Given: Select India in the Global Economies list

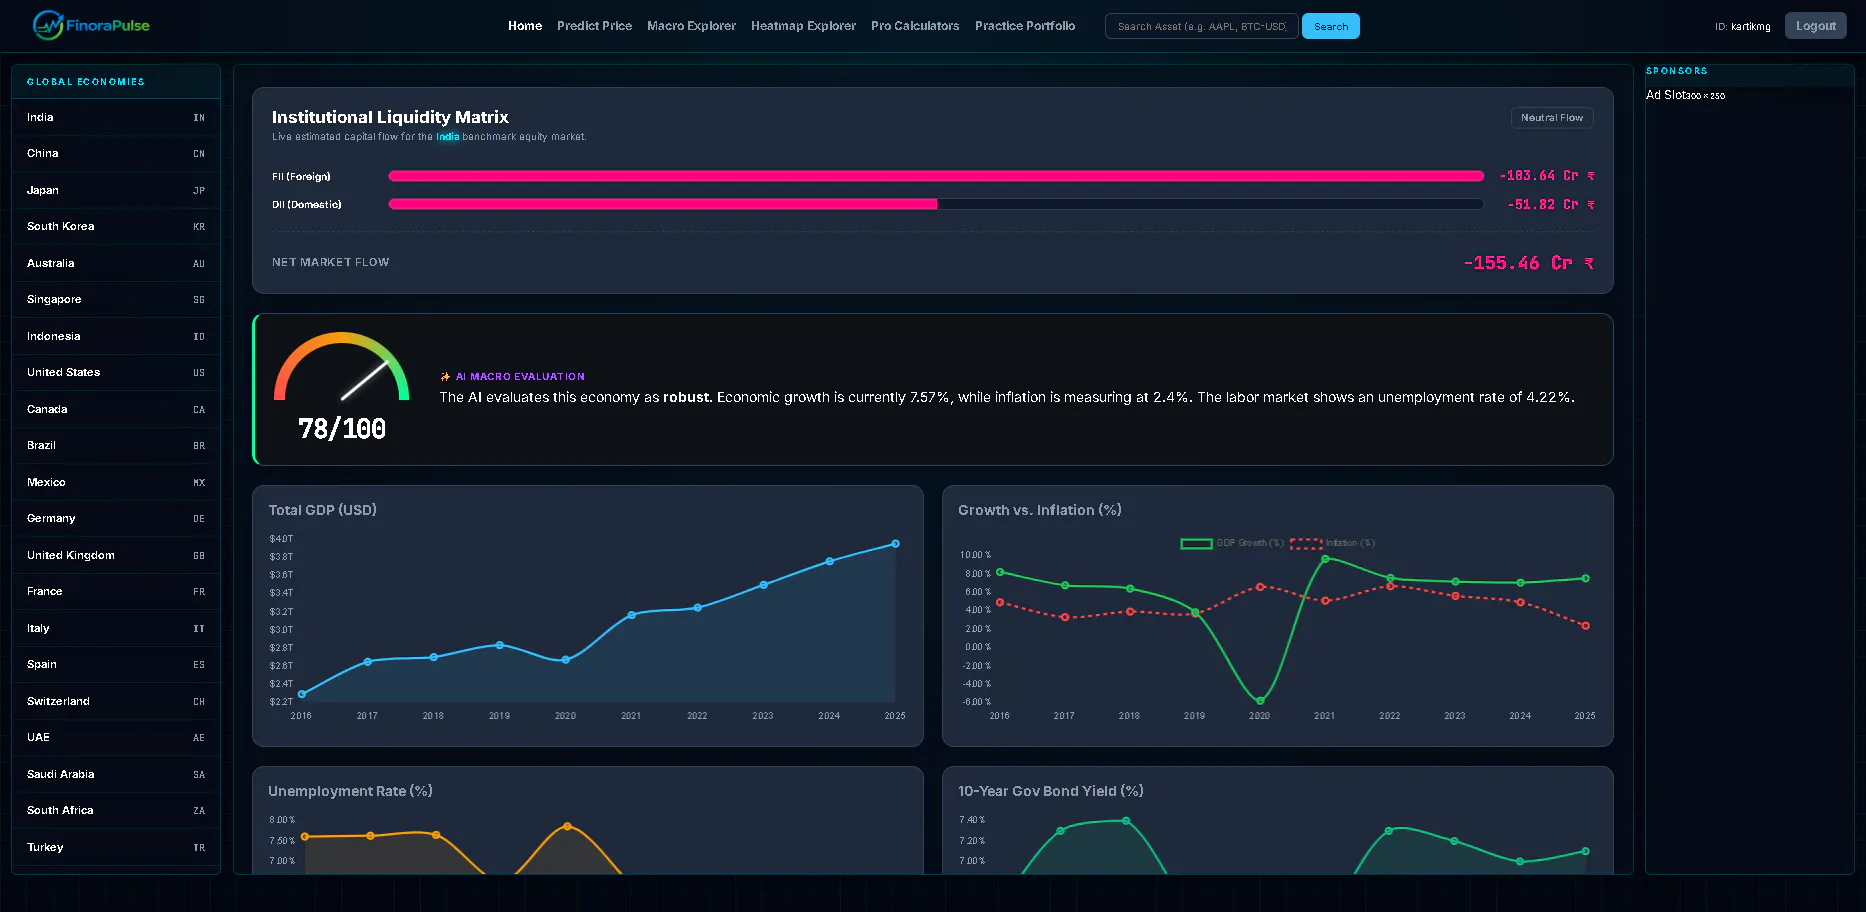Looking at the screenshot, I should click(x=116, y=117).
